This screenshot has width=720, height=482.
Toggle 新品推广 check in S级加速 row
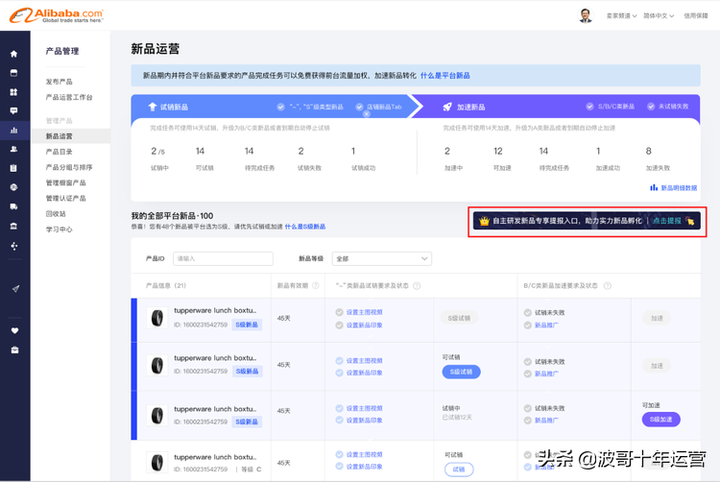coord(528,420)
